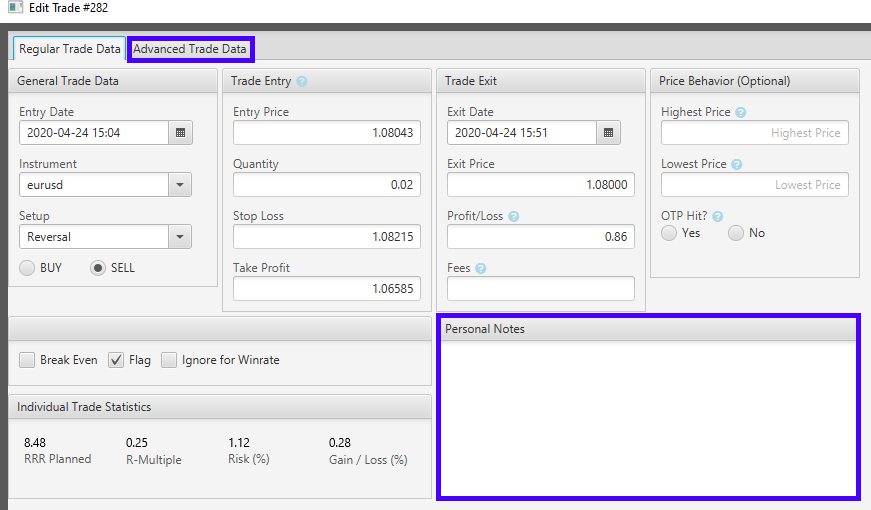Click the Highest Price input field
871x510 pixels.
(x=754, y=133)
